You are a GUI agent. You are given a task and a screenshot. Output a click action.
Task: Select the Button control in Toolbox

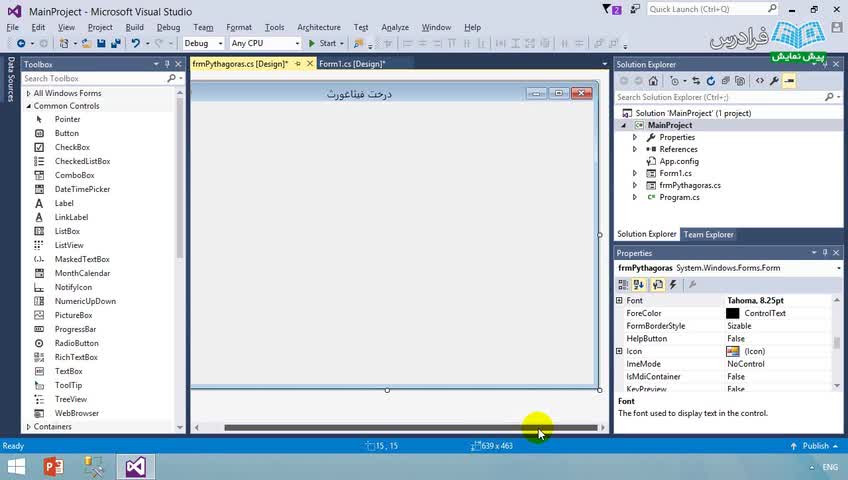click(67, 133)
